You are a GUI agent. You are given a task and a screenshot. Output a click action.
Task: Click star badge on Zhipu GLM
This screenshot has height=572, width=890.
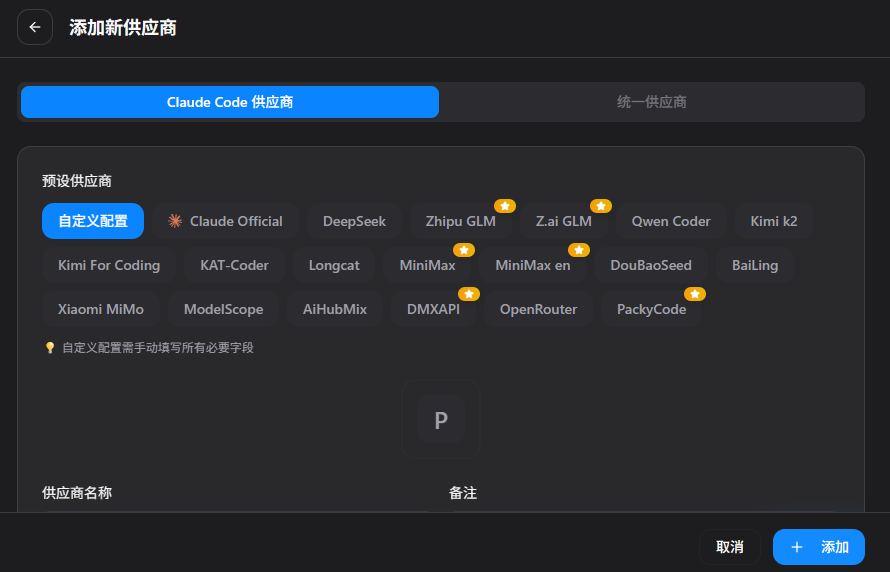(505, 206)
